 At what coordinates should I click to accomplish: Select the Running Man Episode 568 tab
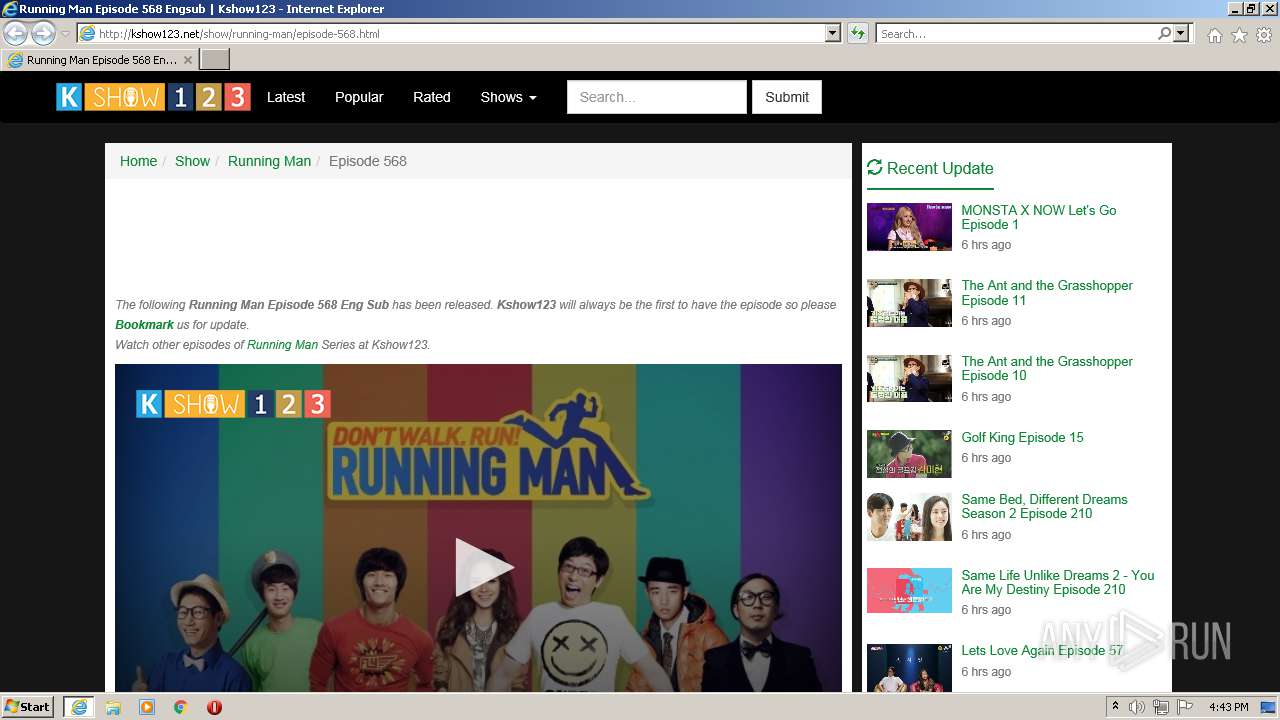(99, 60)
